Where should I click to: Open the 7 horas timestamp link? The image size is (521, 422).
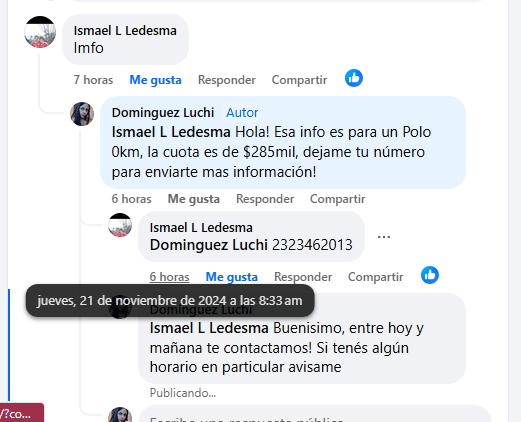tap(93, 80)
